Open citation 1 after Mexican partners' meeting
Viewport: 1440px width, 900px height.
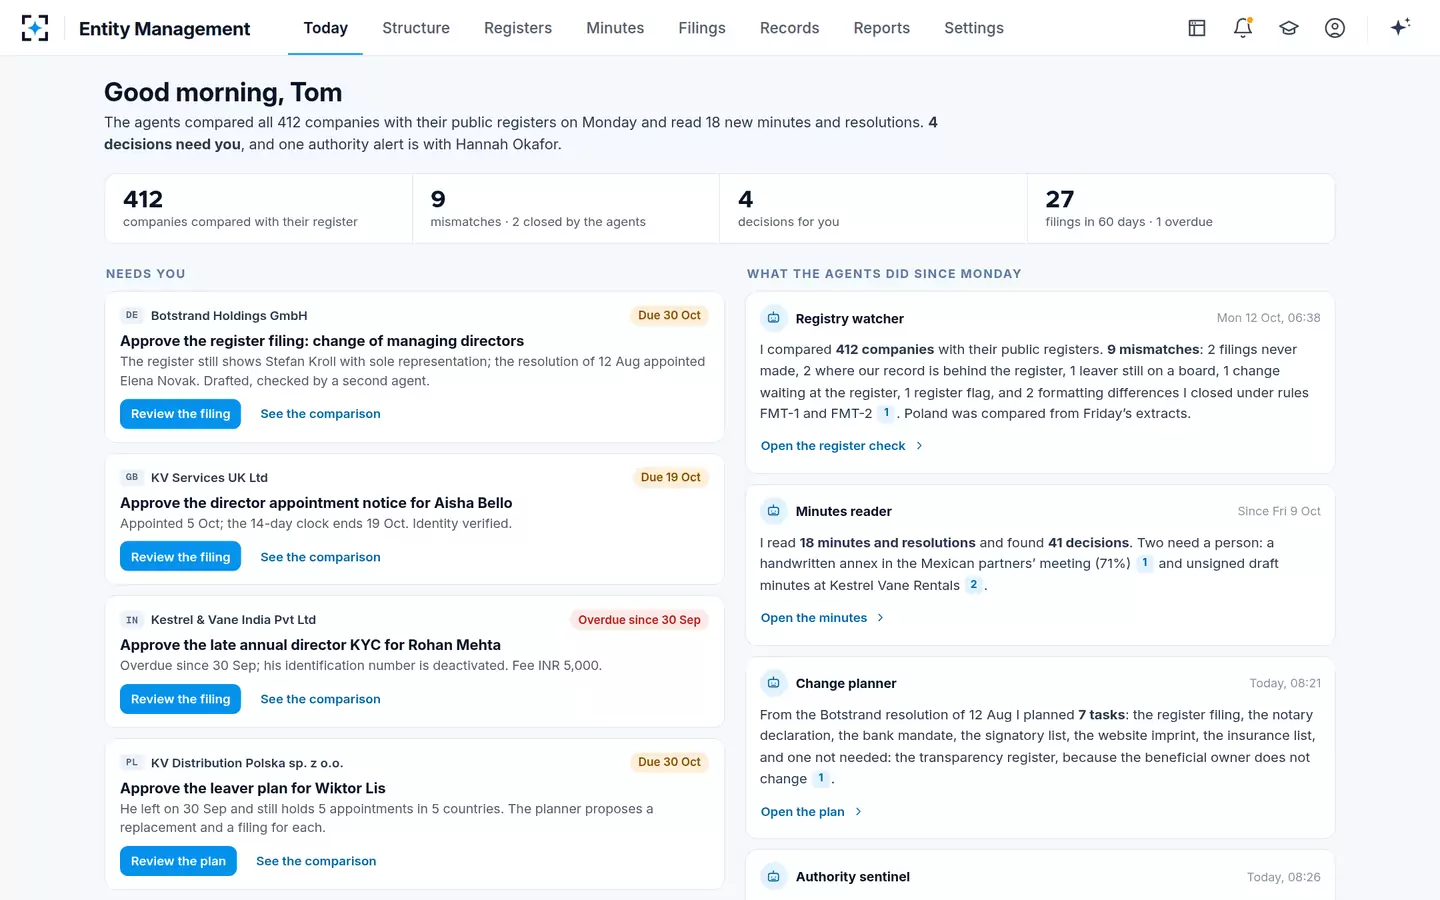coord(1145,563)
